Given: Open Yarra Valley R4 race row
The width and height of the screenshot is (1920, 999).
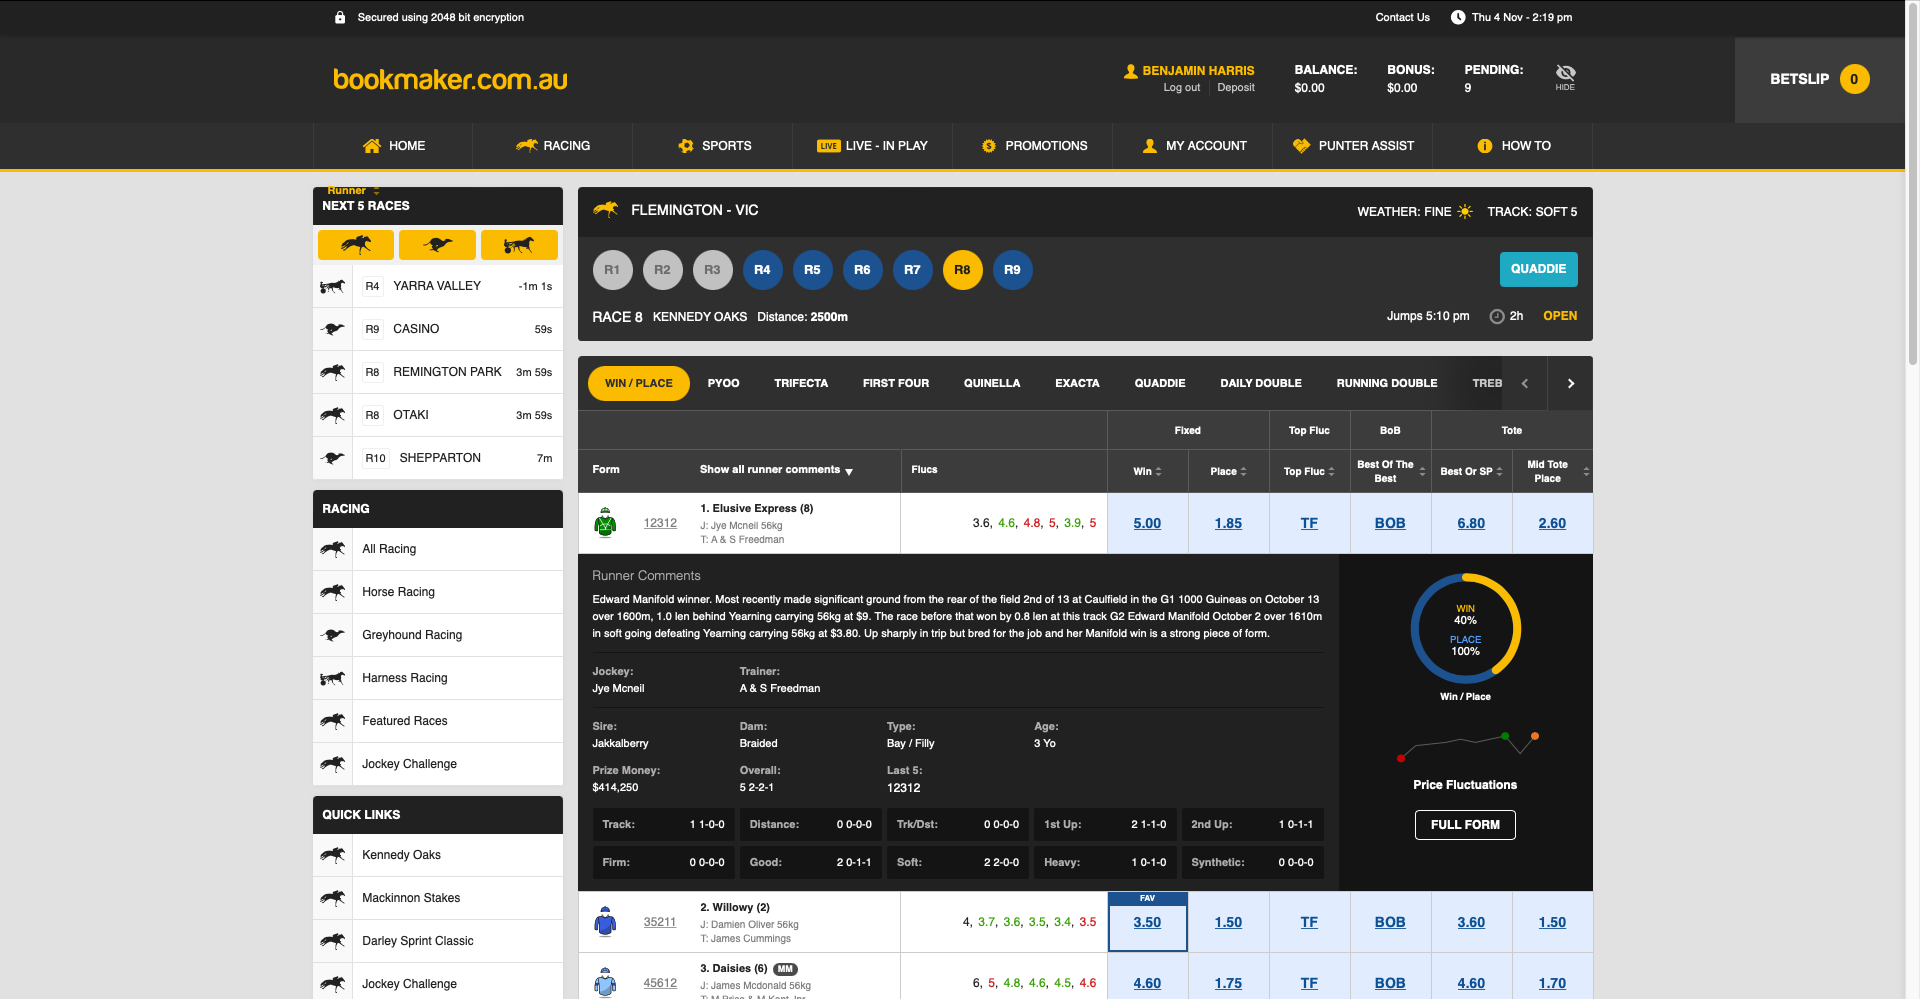Looking at the screenshot, I should click(x=438, y=286).
